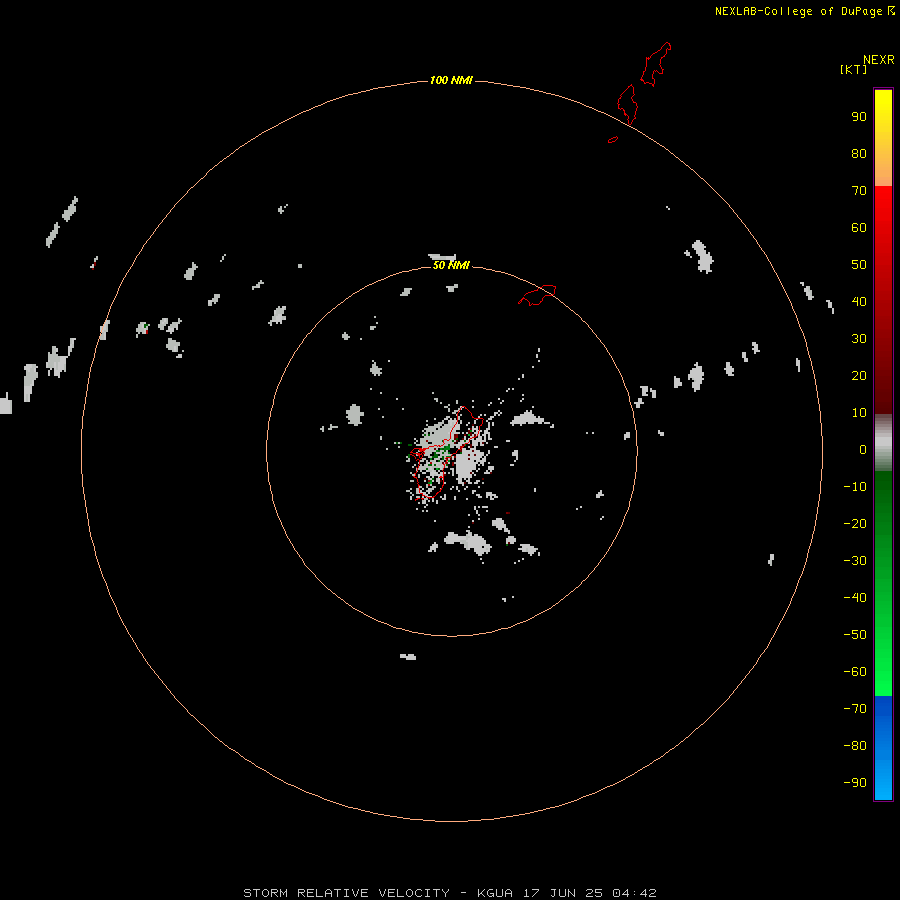The height and width of the screenshot is (900, 900).
Task: Click the NEXR label above the color scale
Action: click(x=879, y=60)
